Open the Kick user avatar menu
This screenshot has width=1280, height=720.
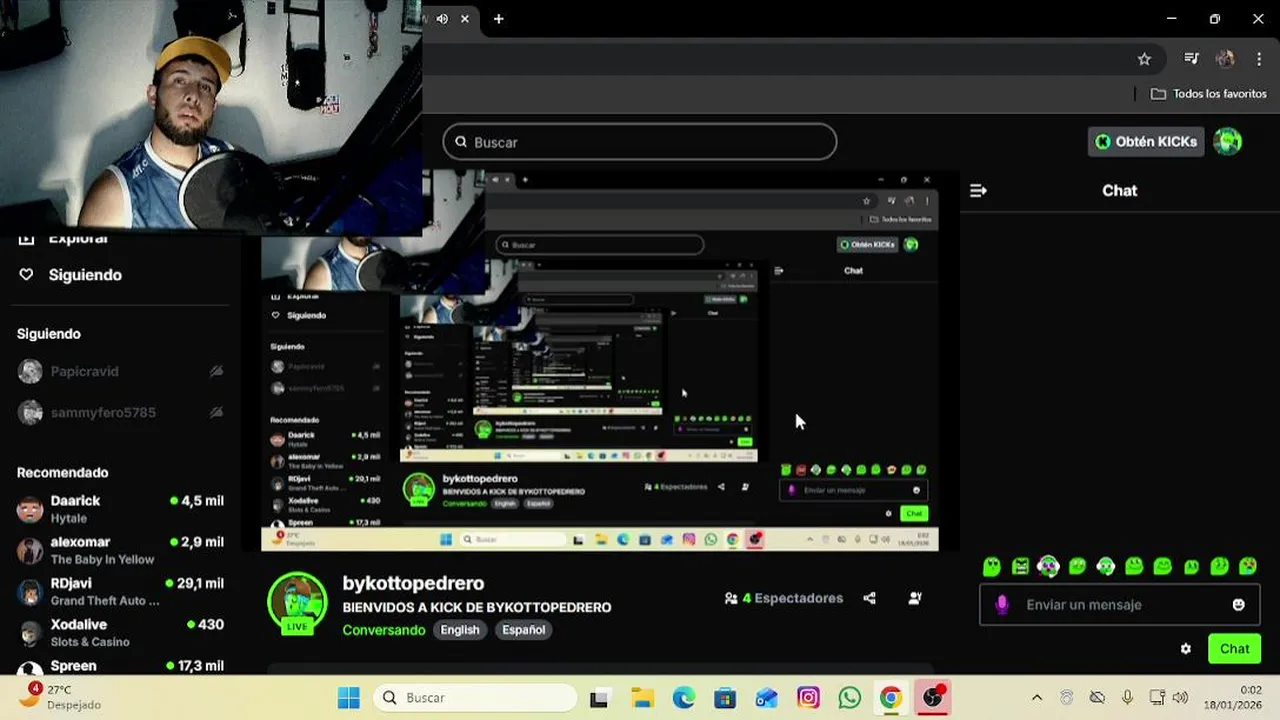[1228, 142]
